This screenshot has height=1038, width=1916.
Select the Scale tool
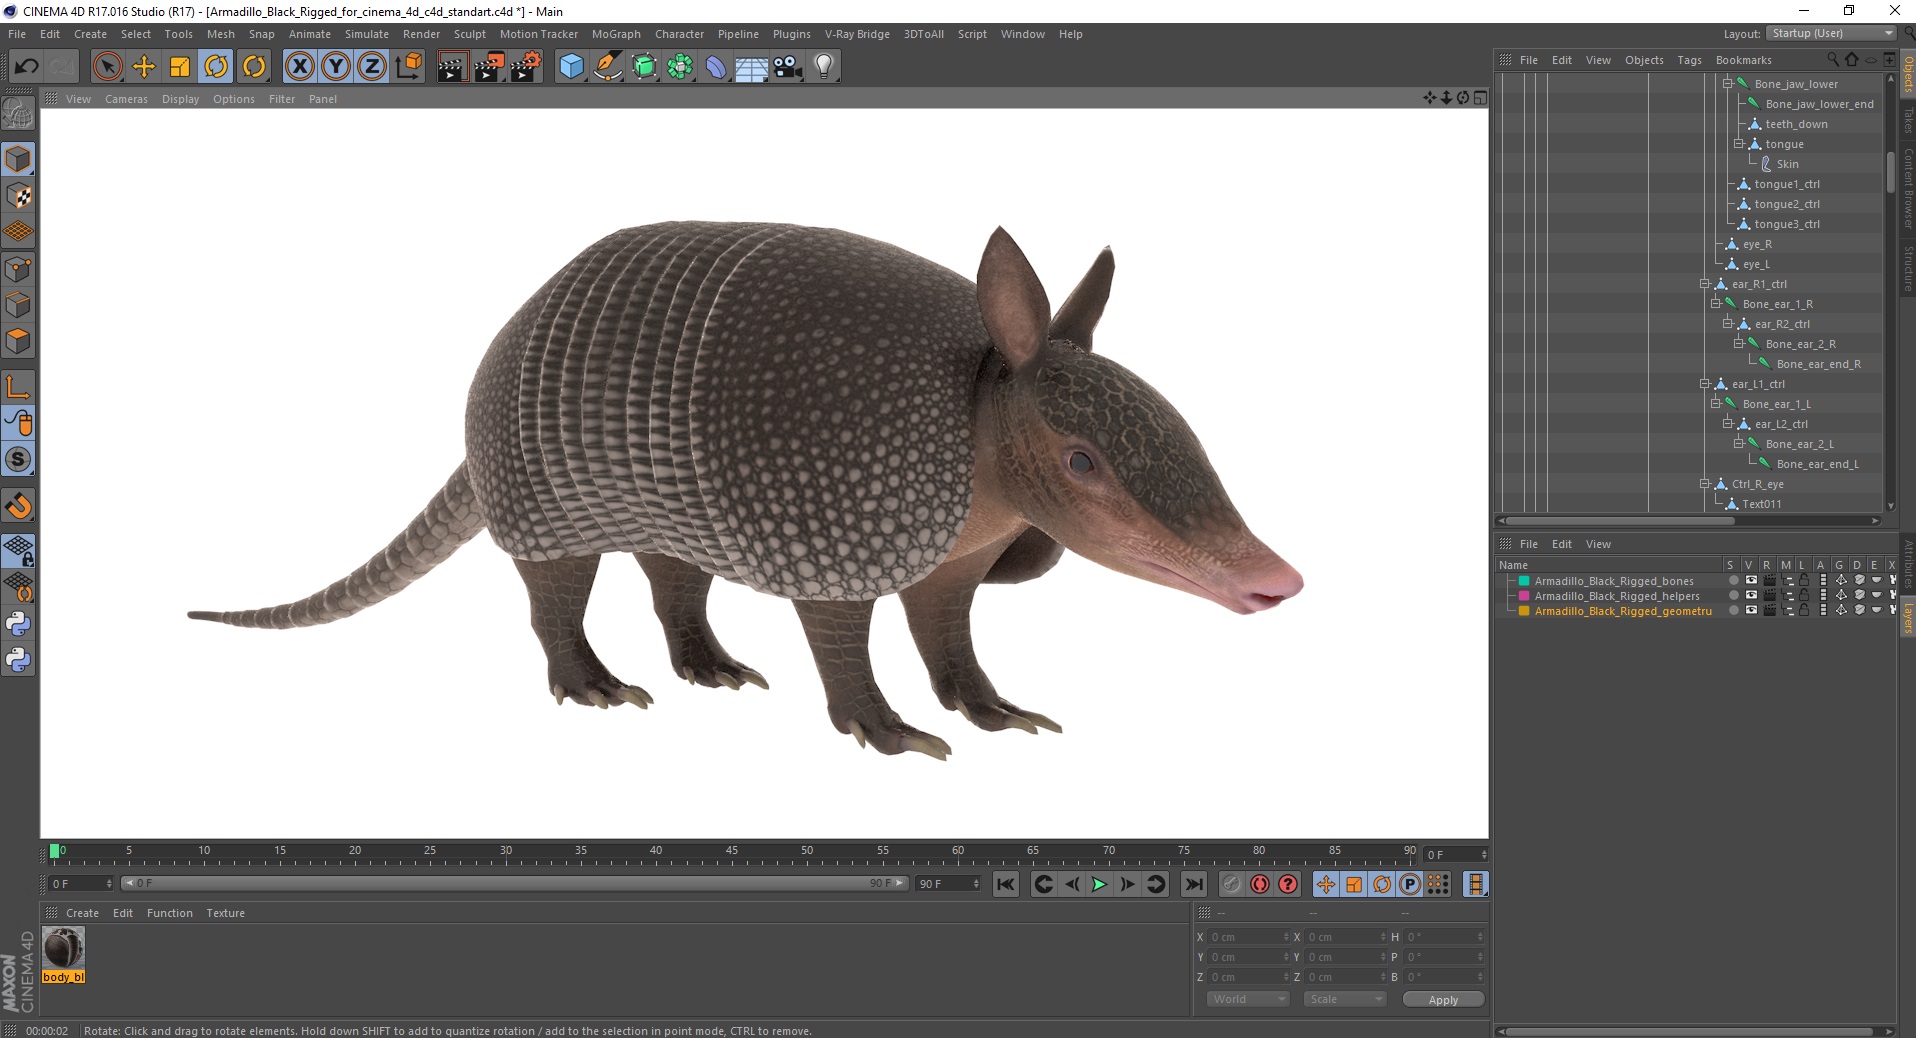point(180,67)
